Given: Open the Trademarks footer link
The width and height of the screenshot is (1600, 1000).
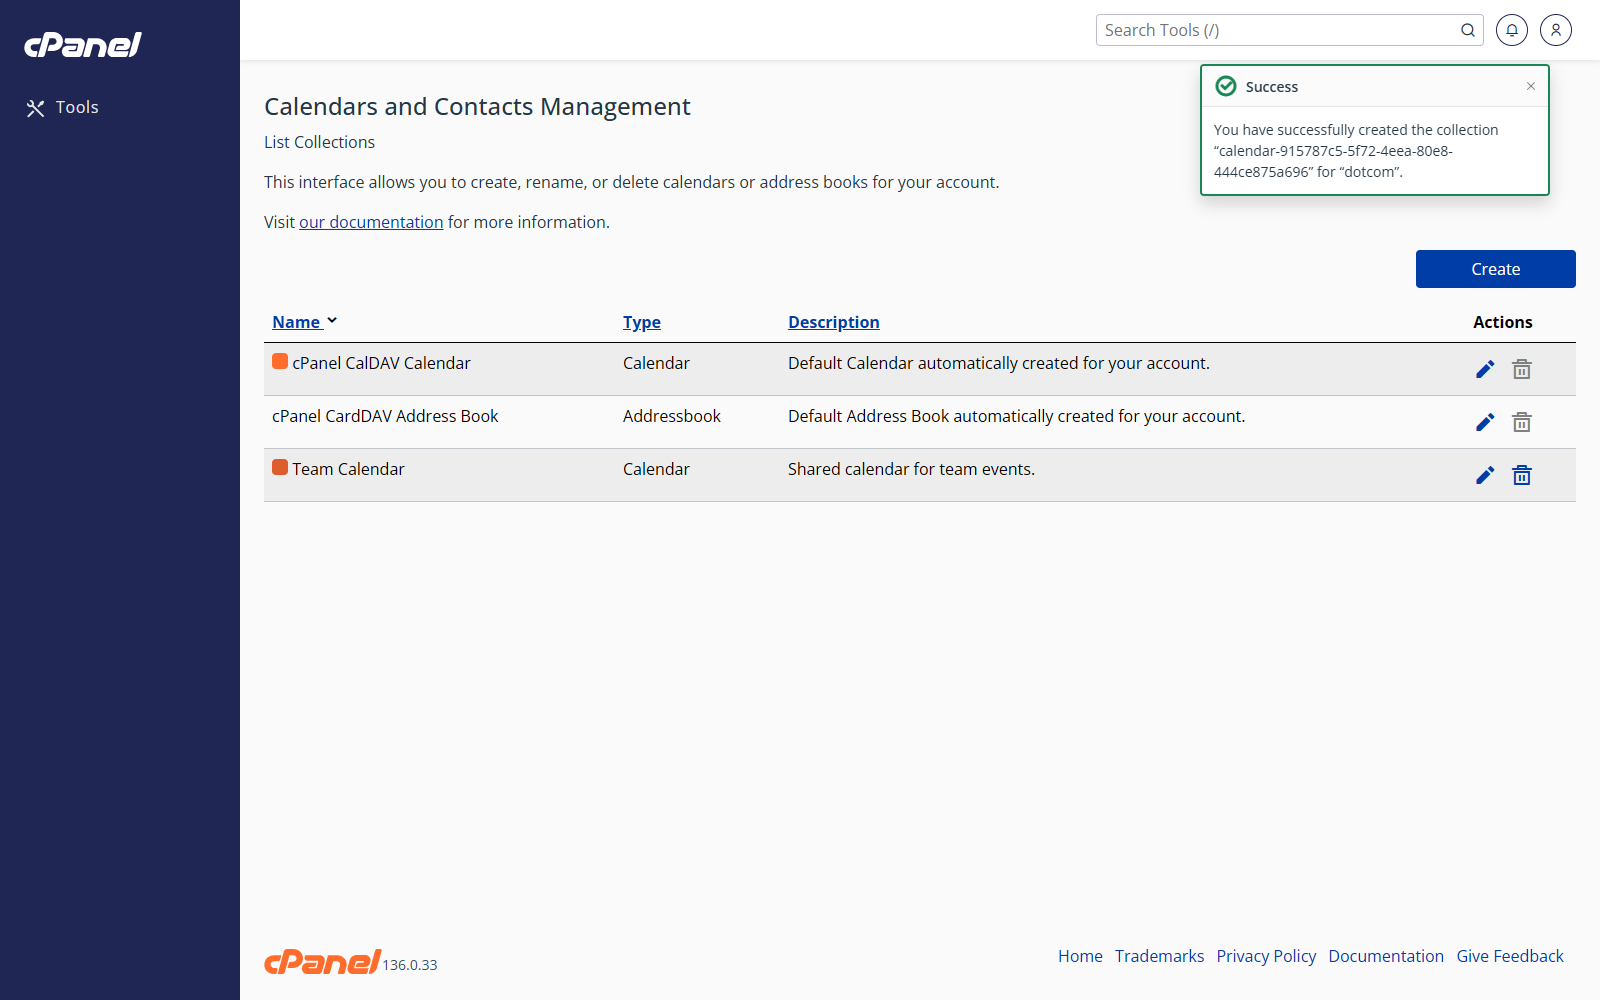Looking at the screenshot, I should [1160, 956].
